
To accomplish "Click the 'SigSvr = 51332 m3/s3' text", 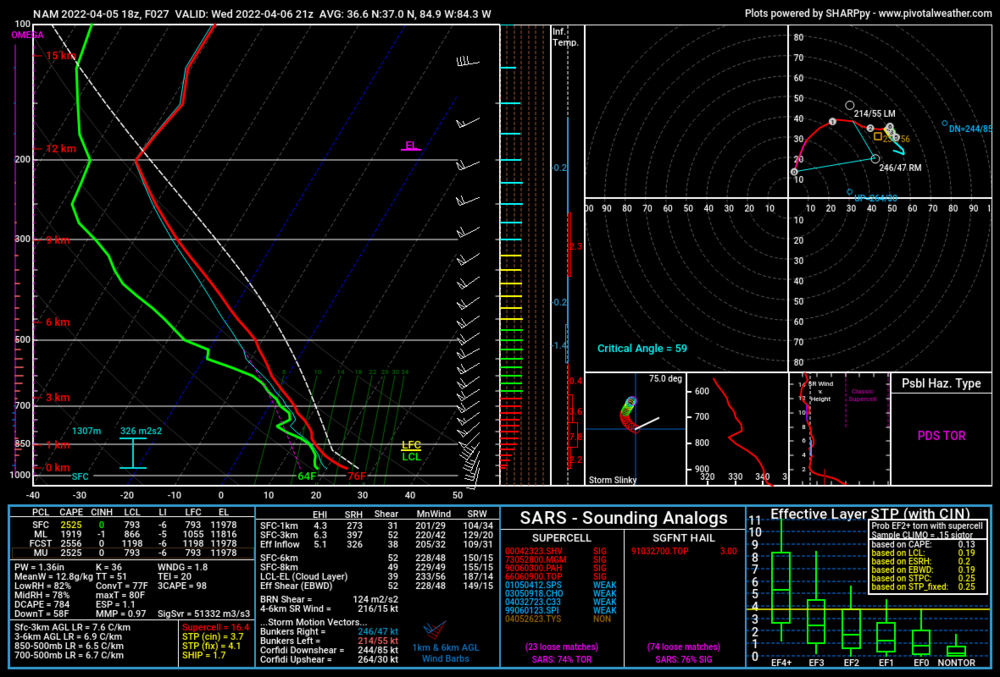I will 203,614.
